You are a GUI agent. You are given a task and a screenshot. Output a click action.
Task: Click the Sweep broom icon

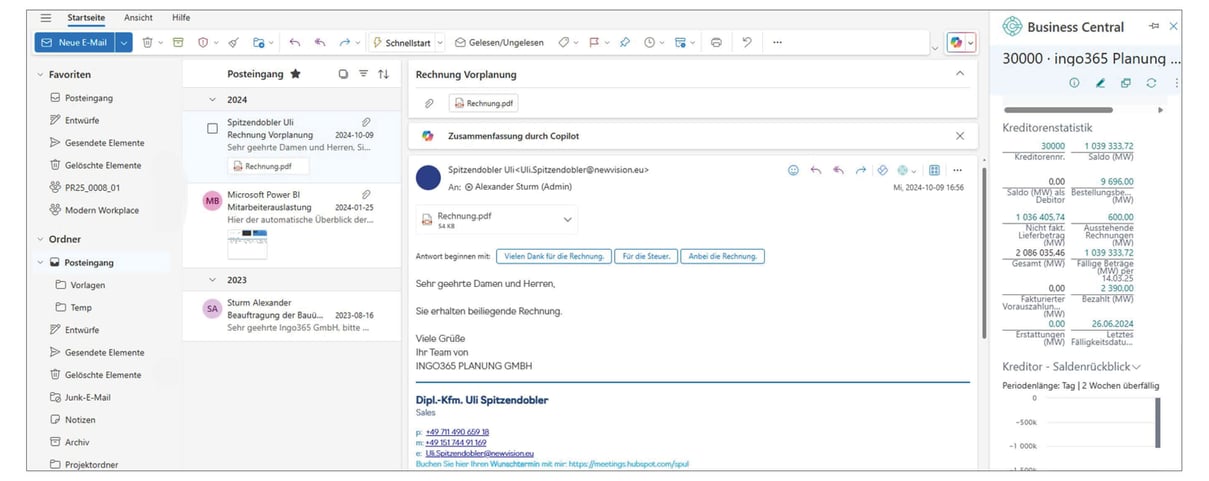tap(233, 42)
